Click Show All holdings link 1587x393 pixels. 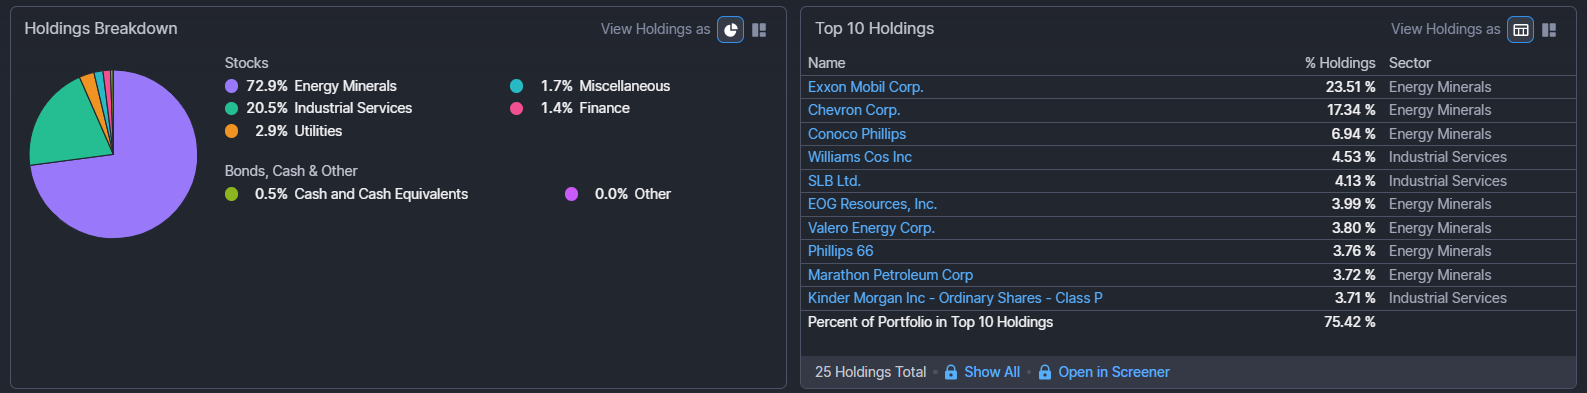[x=992, y=372]
